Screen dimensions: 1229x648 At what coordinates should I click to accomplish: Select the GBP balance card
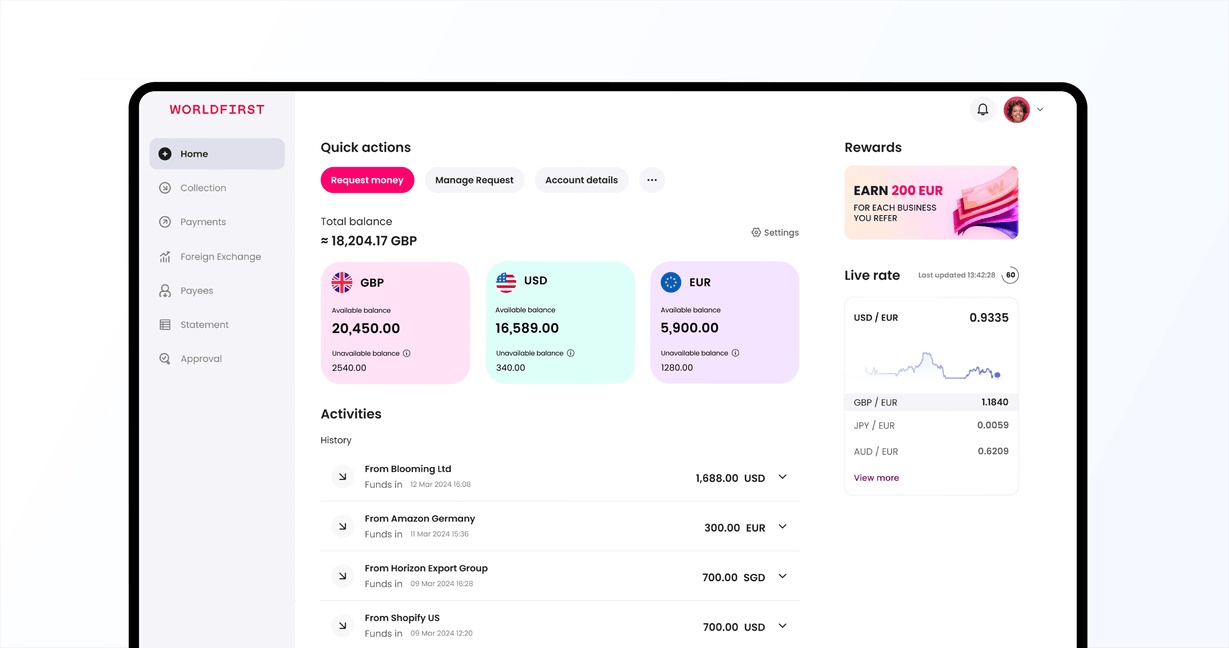pyautogui.click(x=395, y=322)
